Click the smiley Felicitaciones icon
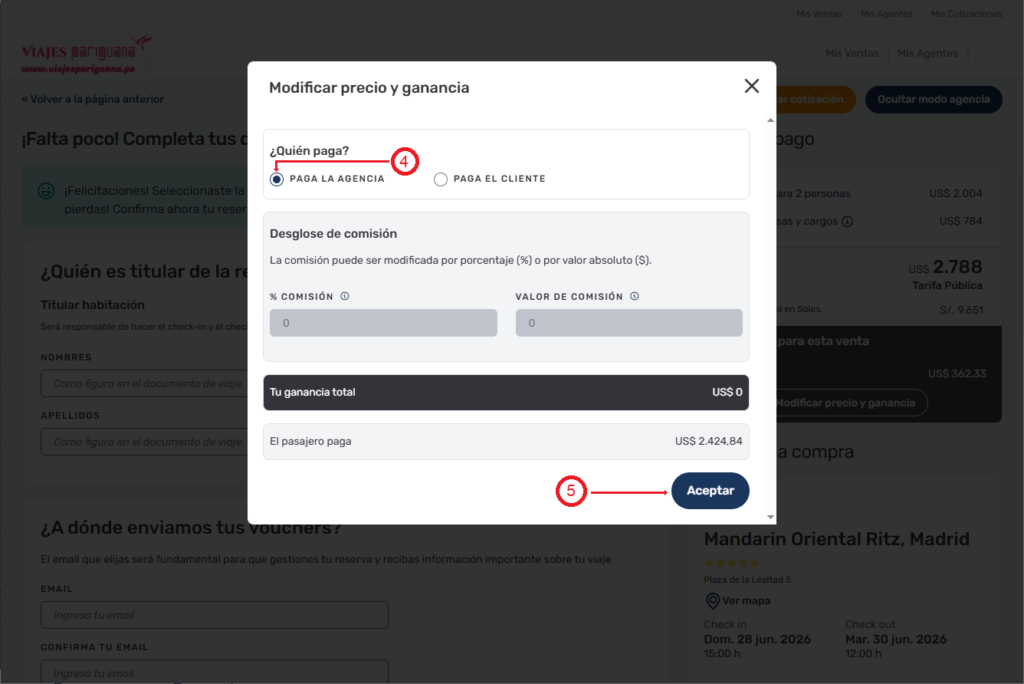The image size is (1024, 684). 46,191
